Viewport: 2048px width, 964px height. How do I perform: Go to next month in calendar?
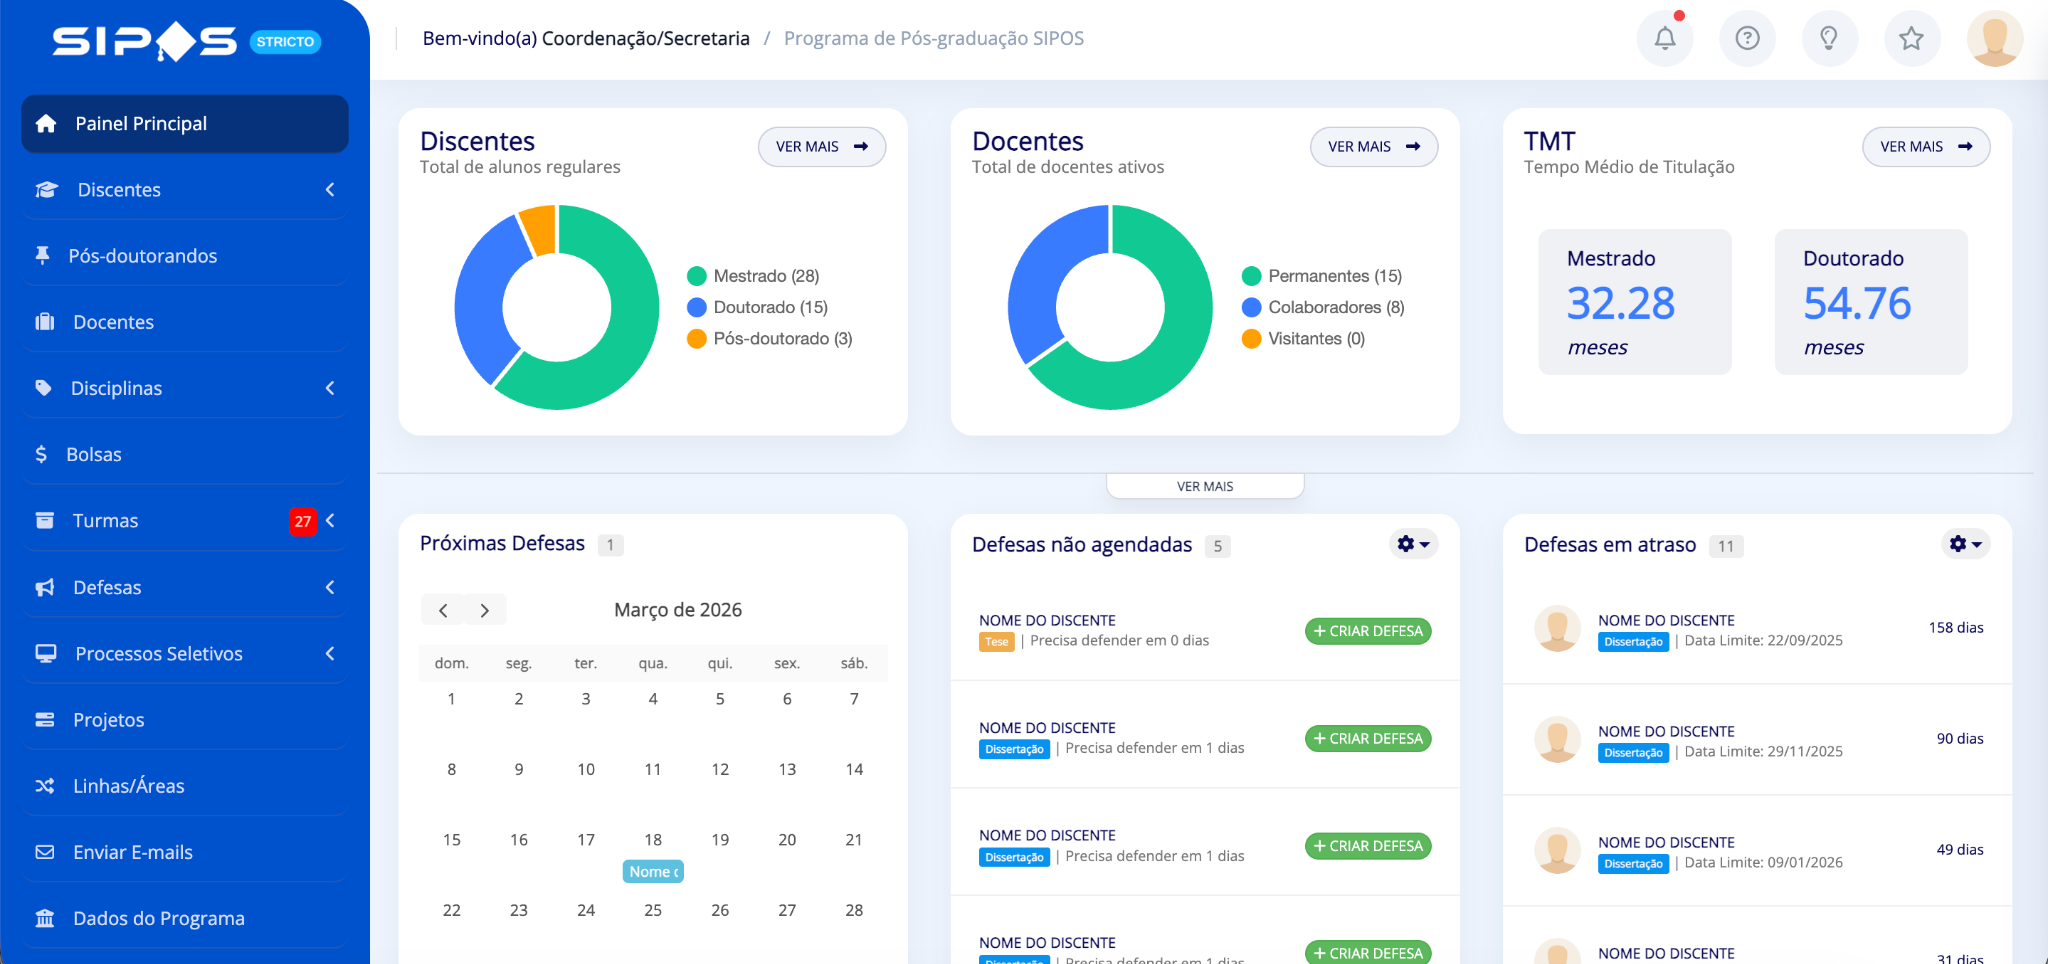pos(485,610)
